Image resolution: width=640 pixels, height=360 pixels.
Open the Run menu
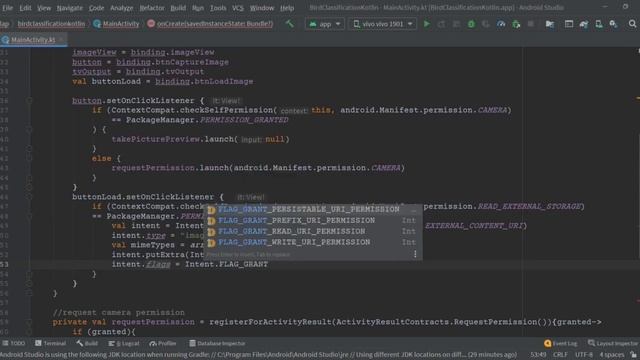point(198,8)
